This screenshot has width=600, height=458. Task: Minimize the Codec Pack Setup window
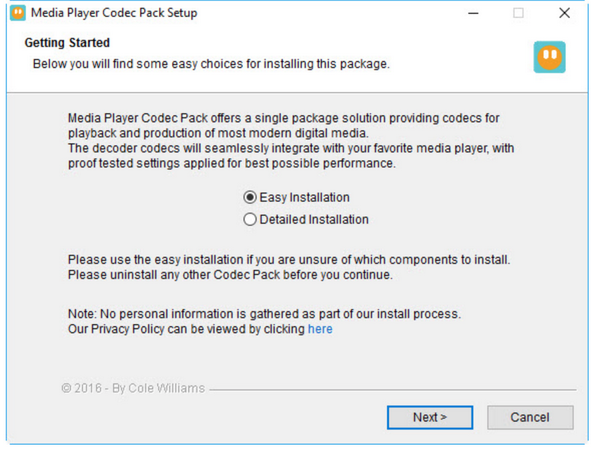pos(471,13)
